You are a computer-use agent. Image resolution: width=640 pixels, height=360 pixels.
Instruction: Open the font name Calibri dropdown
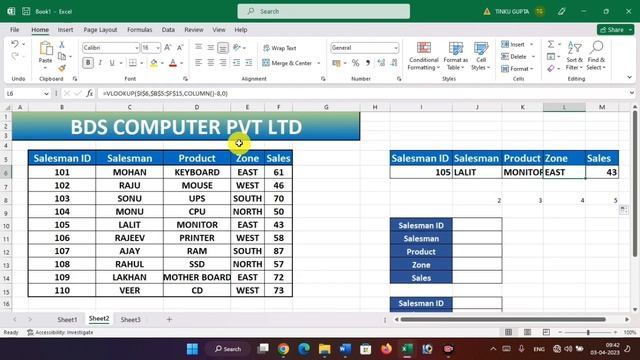[x=136, y=48]
